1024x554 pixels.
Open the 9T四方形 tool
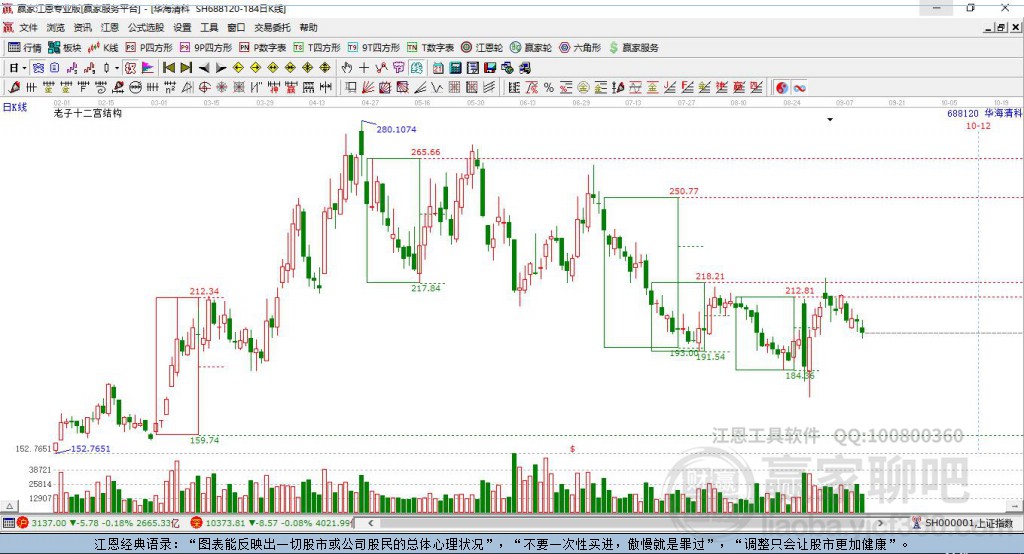pyautogui.click(x=374, y=48)
